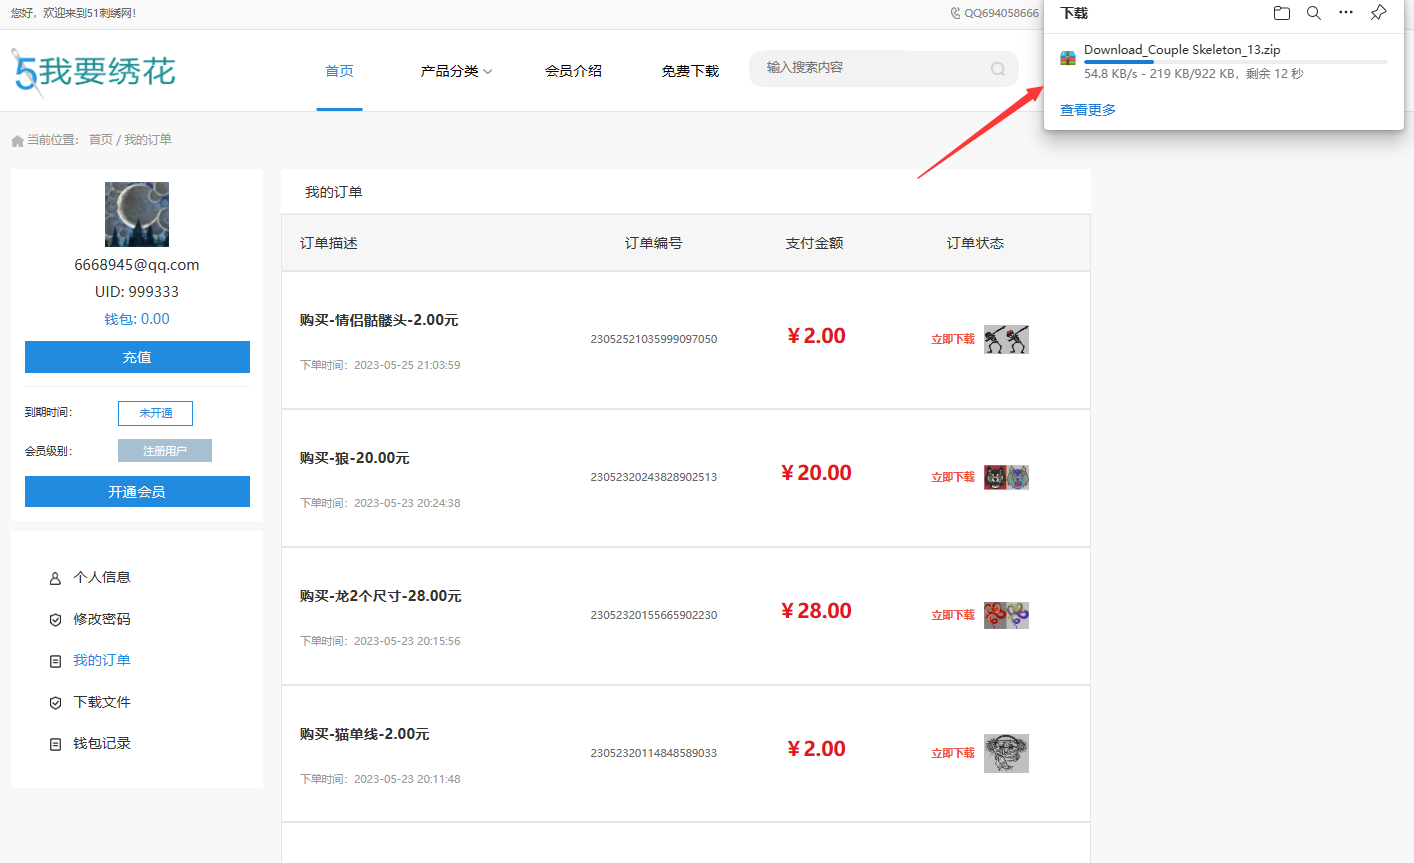Click the zip file icon of Download_Couple Skeleton_13.zip

(1068, 58)
